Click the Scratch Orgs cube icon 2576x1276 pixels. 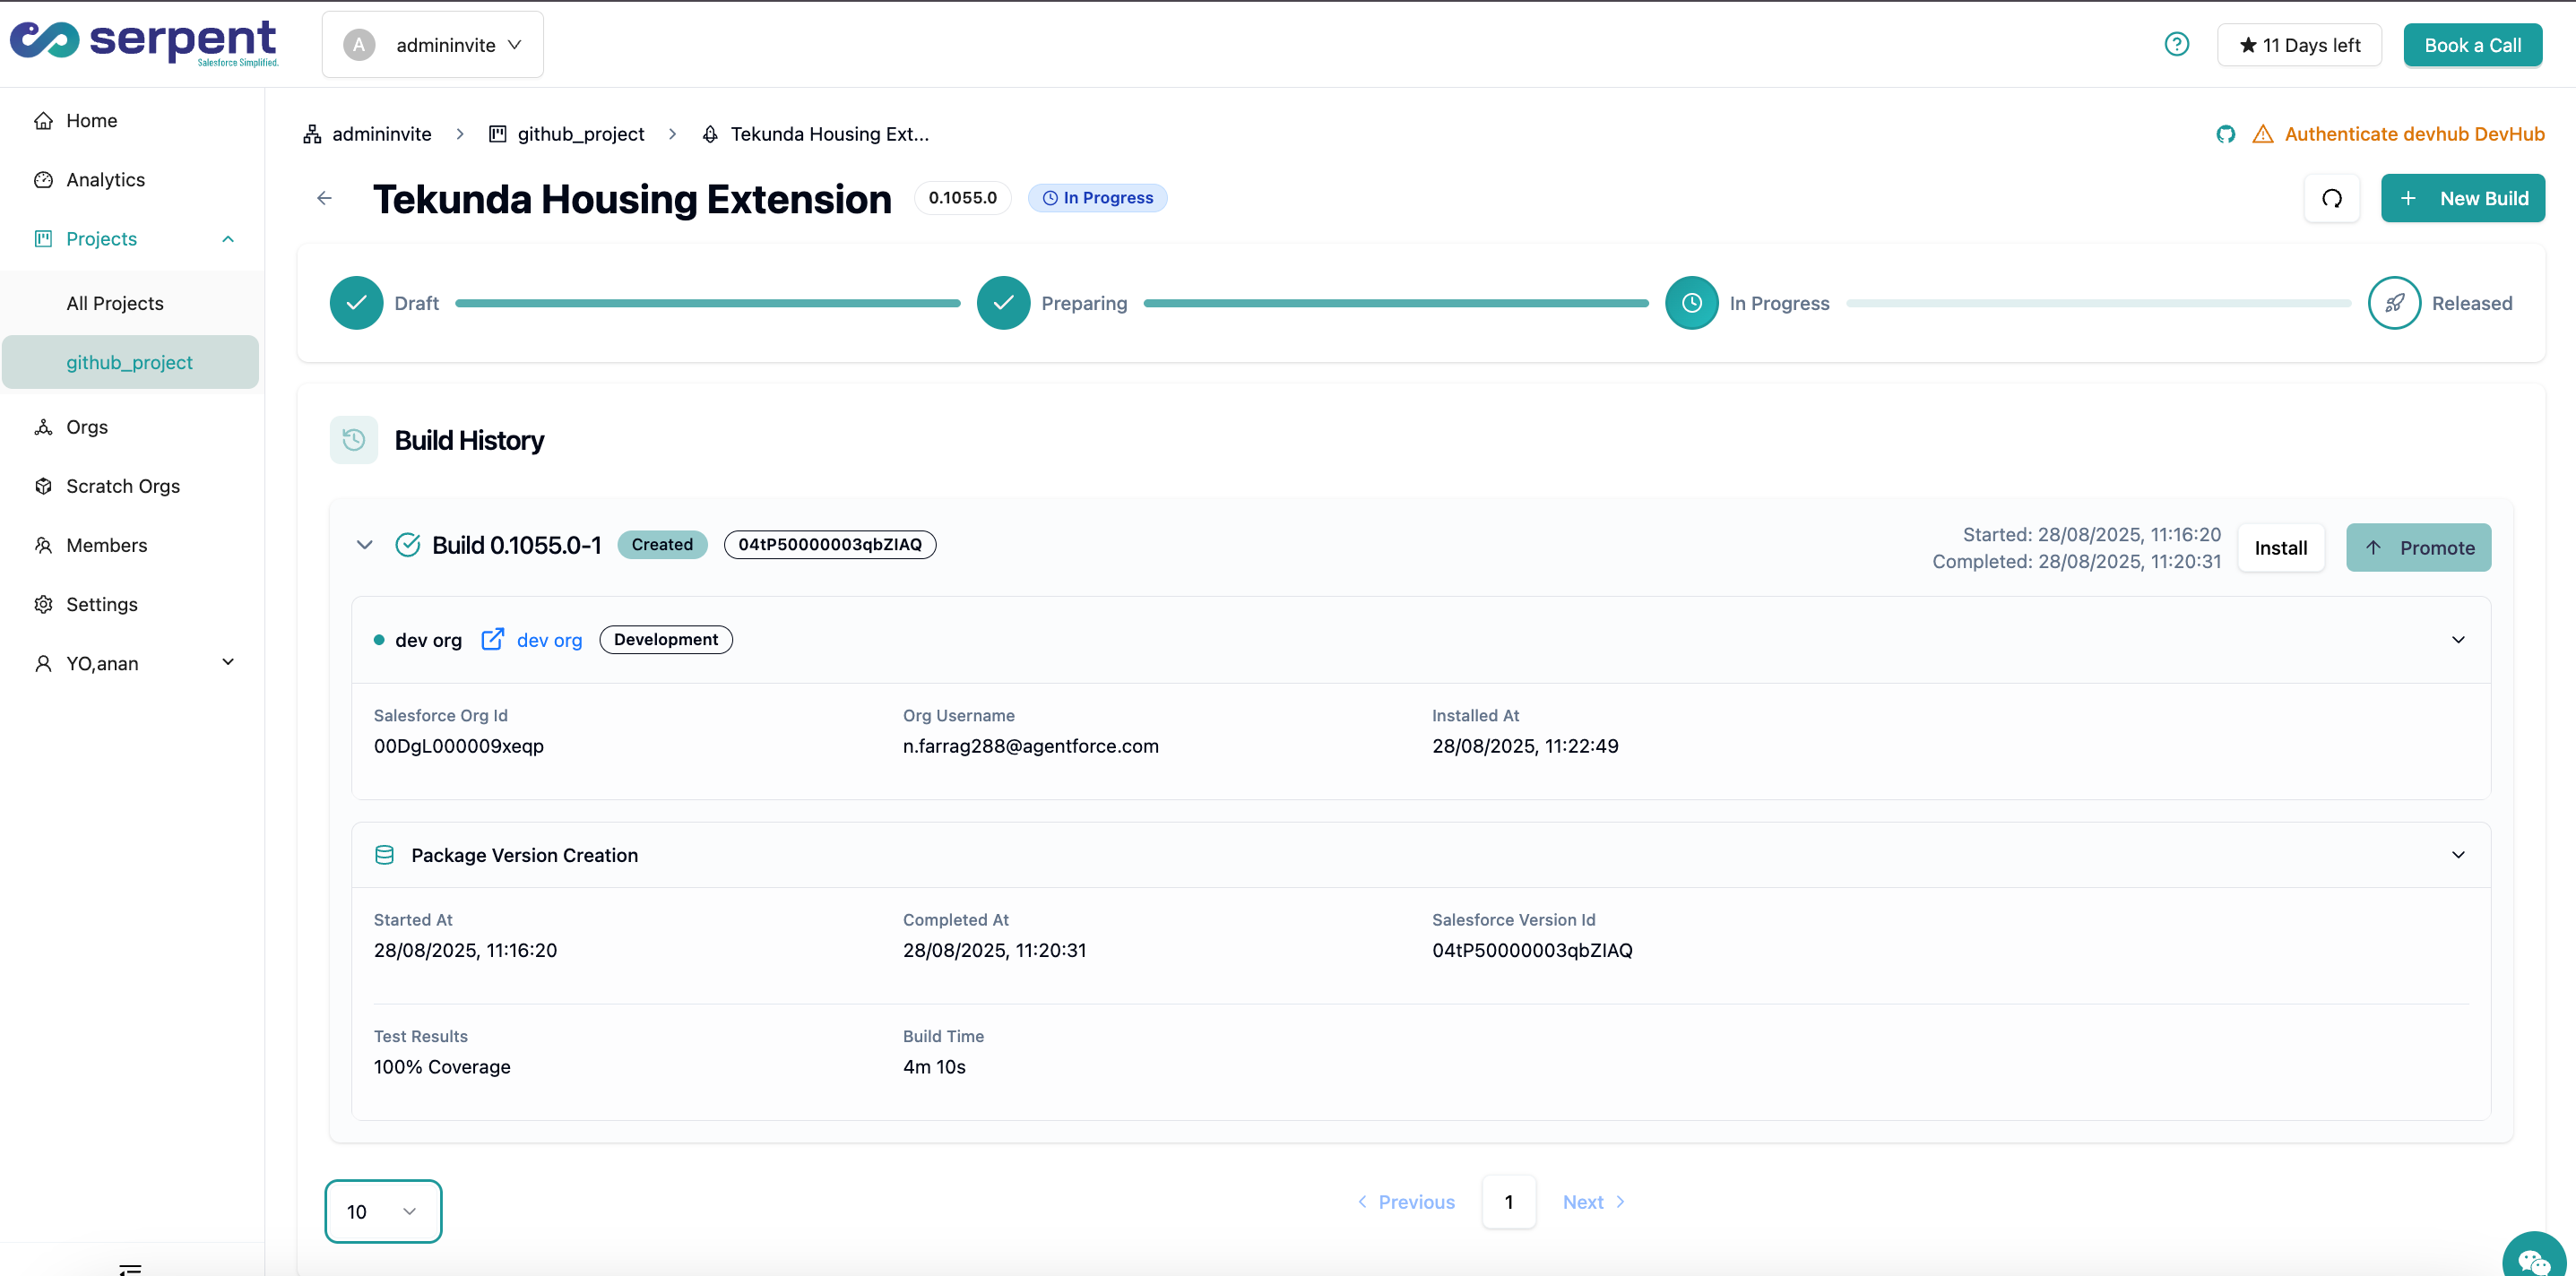coord(43,486)
